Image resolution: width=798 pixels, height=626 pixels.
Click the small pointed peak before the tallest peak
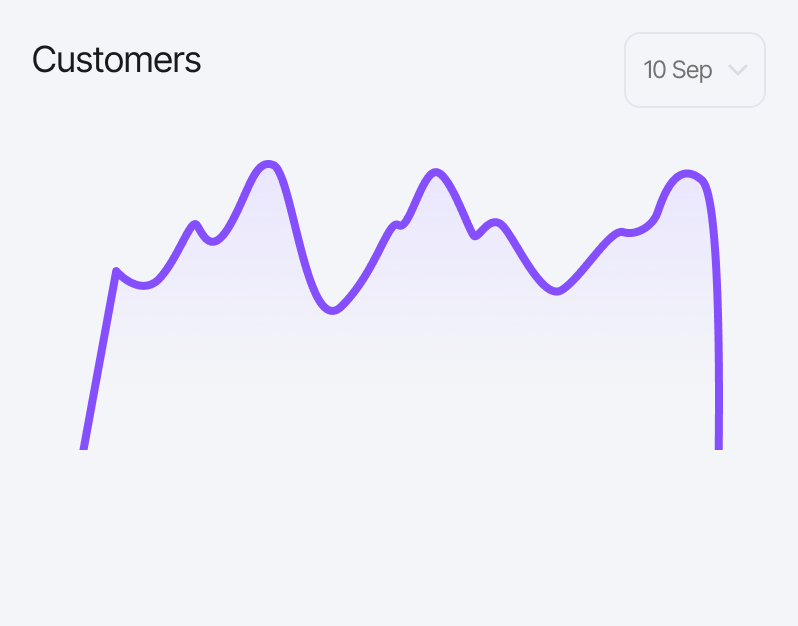tap(195, 224)
